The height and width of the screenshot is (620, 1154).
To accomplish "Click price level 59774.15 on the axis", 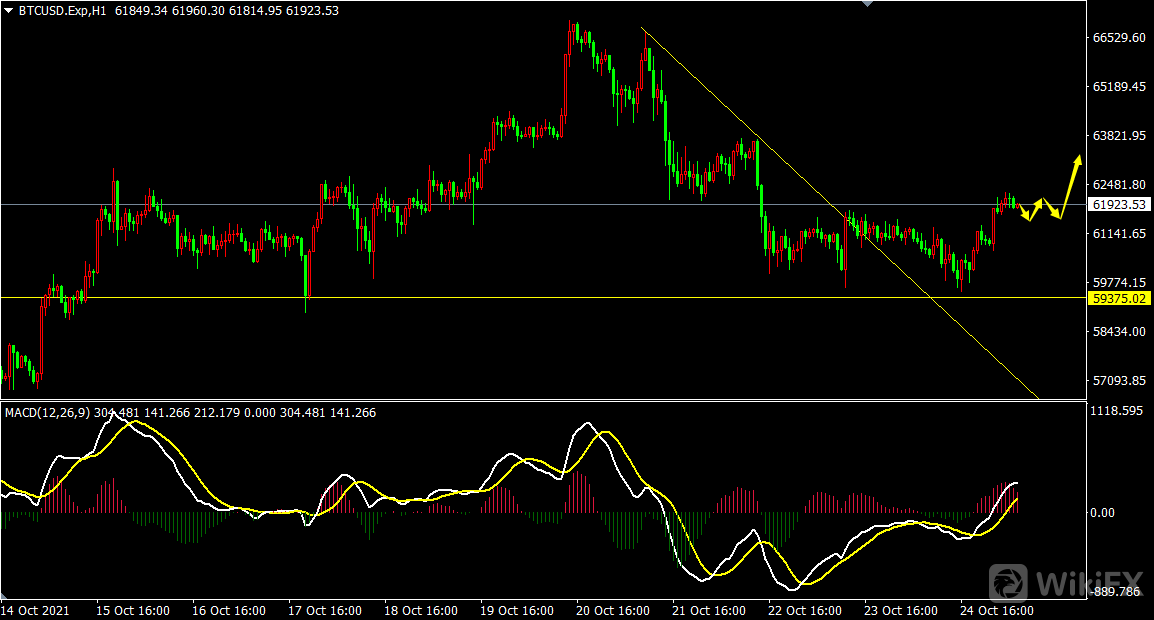I will pos(1119,283).
